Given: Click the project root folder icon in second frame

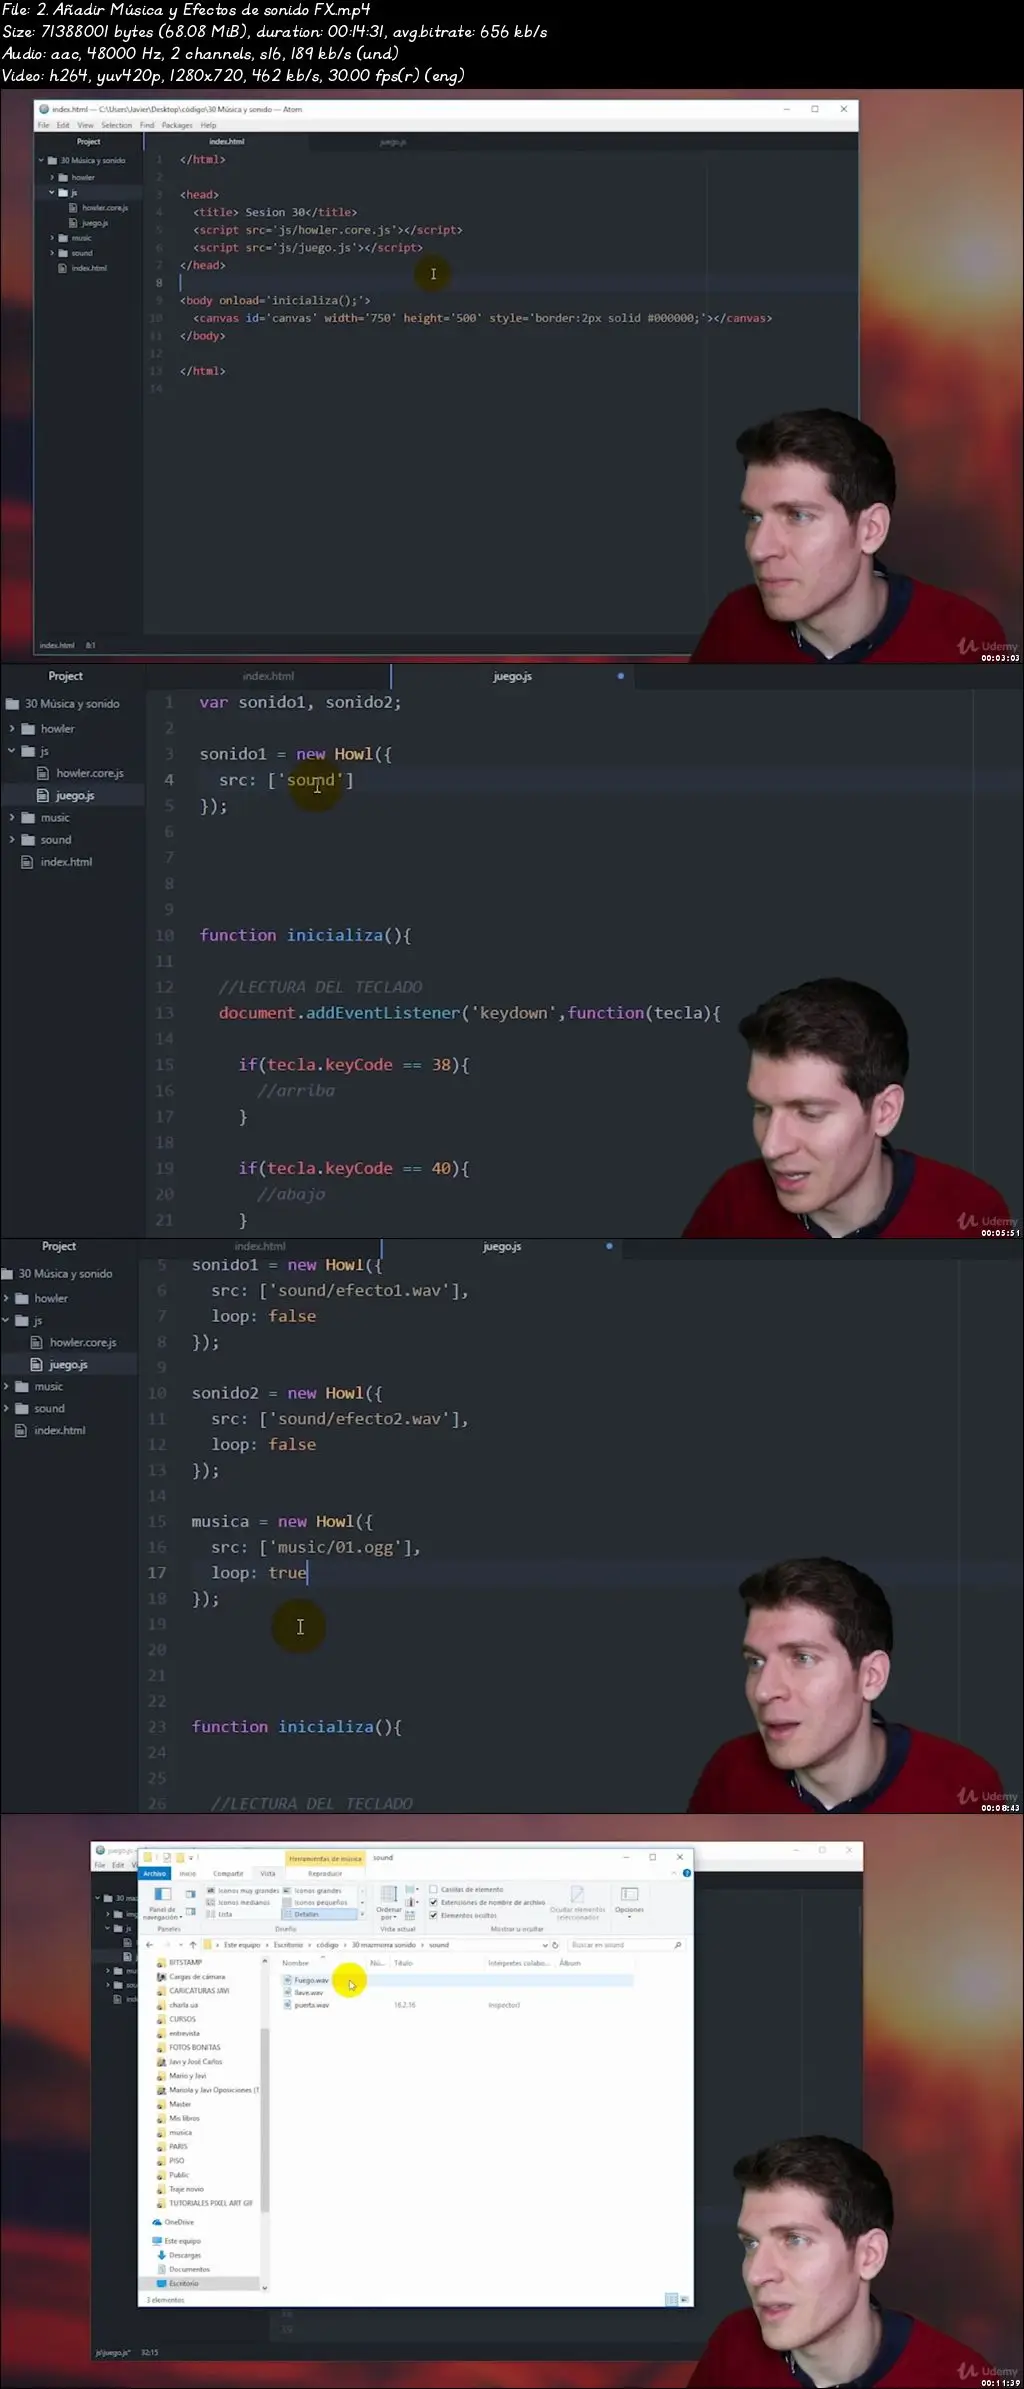Looking at the screenshot, I should 13,704.
